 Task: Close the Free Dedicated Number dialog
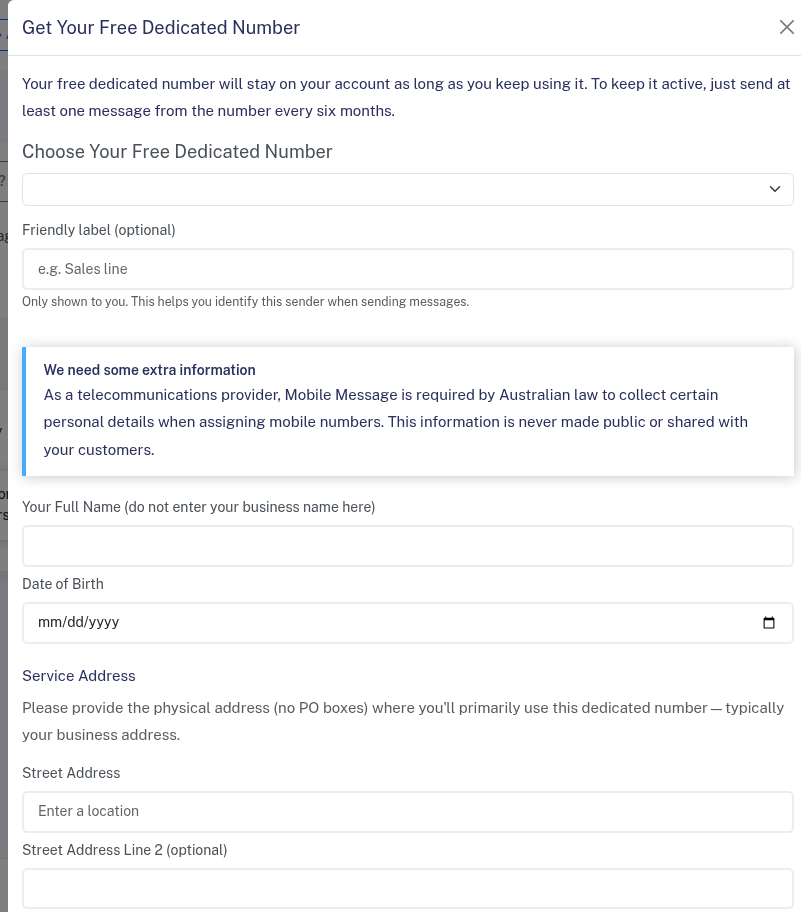786,28
